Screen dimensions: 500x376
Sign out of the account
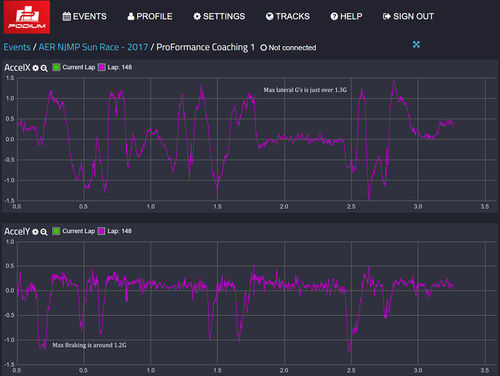[x=408, y=16]
